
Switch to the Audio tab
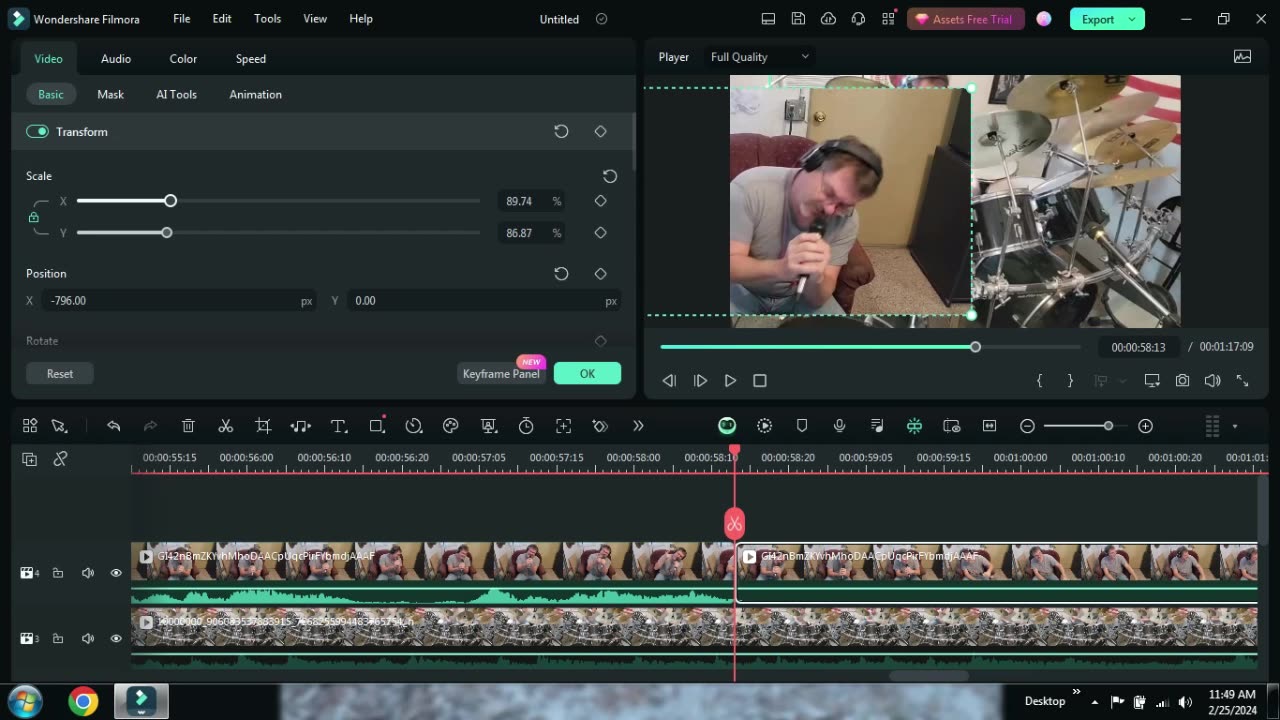116,59
